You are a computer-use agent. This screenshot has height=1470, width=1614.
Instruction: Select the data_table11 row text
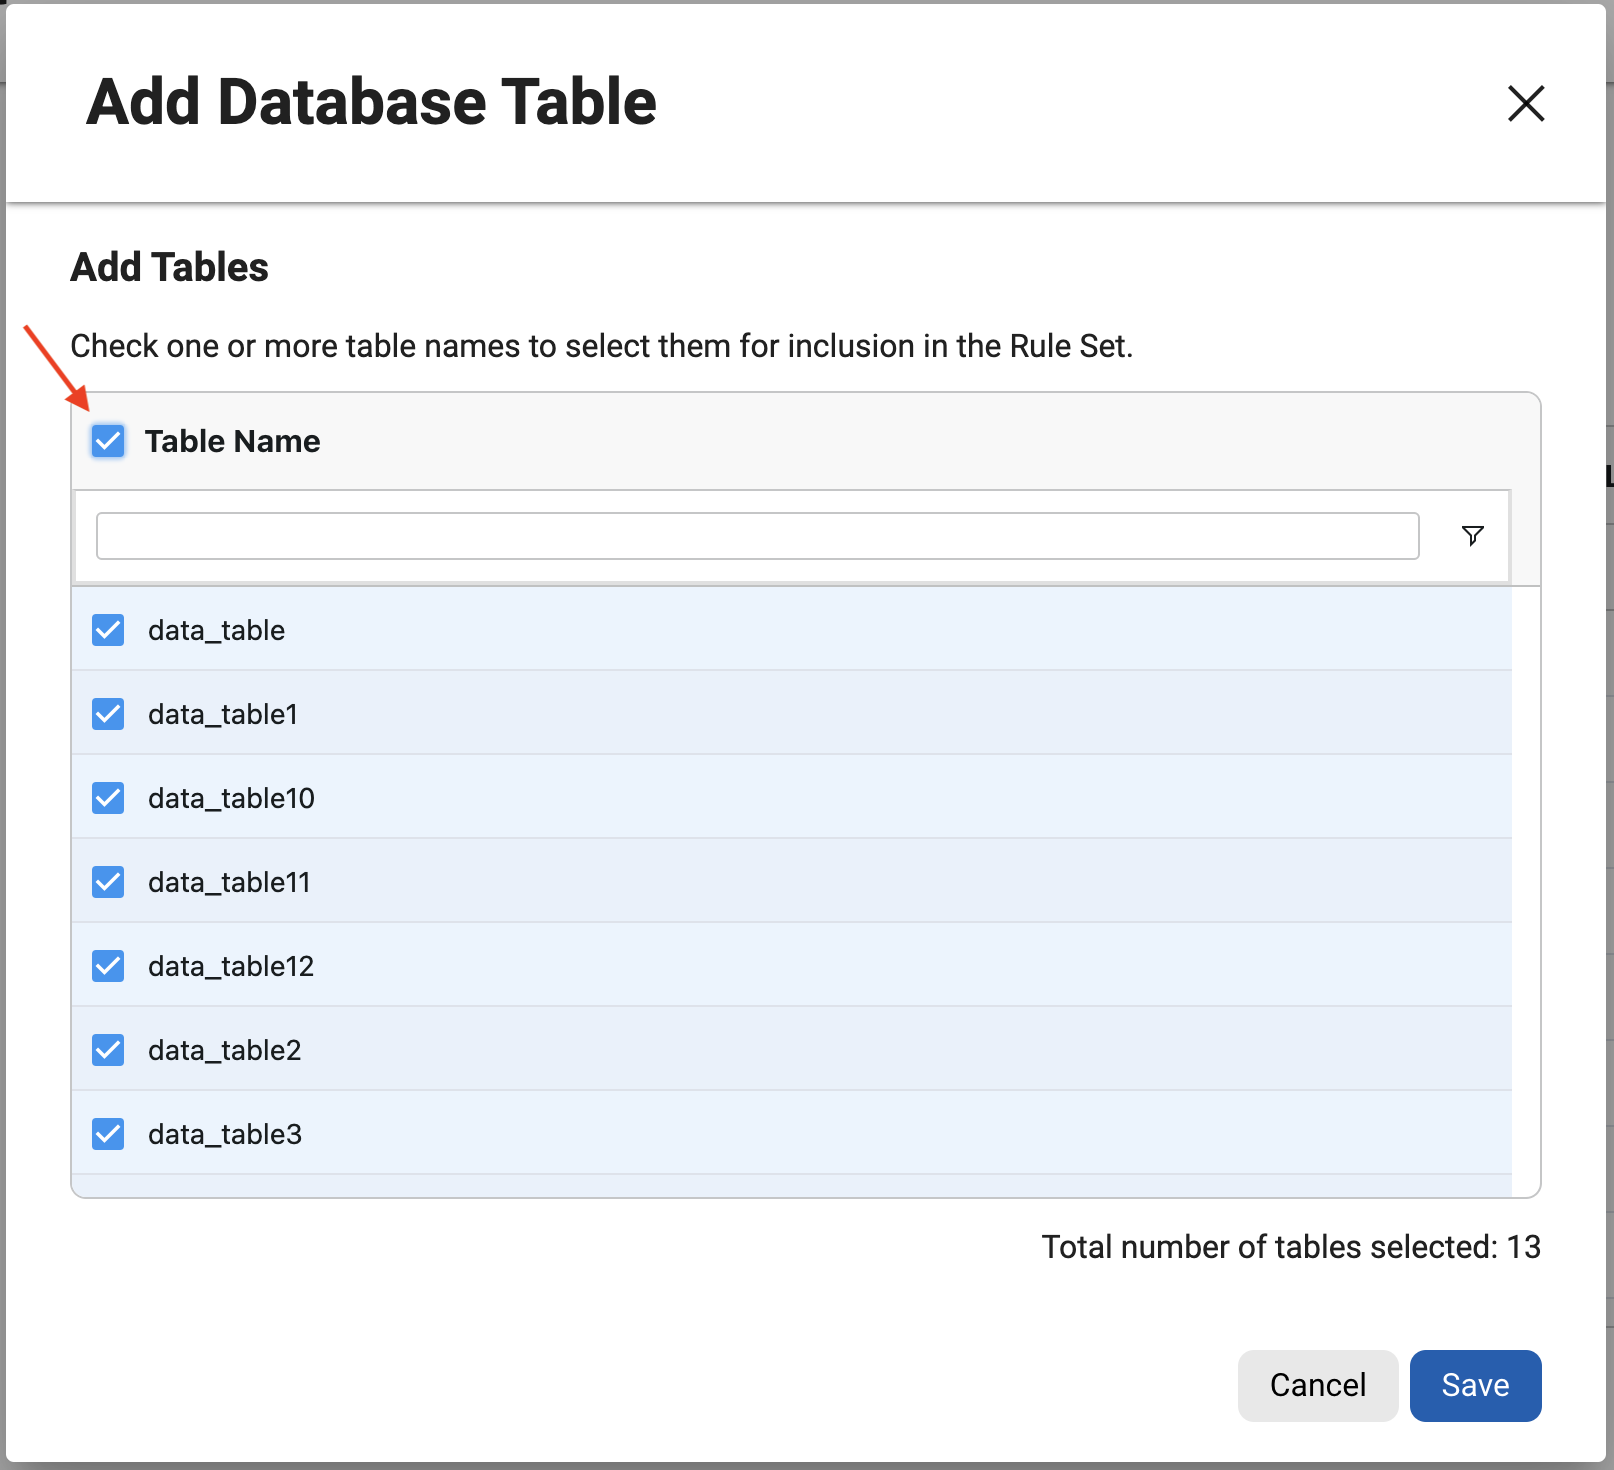click(229, 882)
